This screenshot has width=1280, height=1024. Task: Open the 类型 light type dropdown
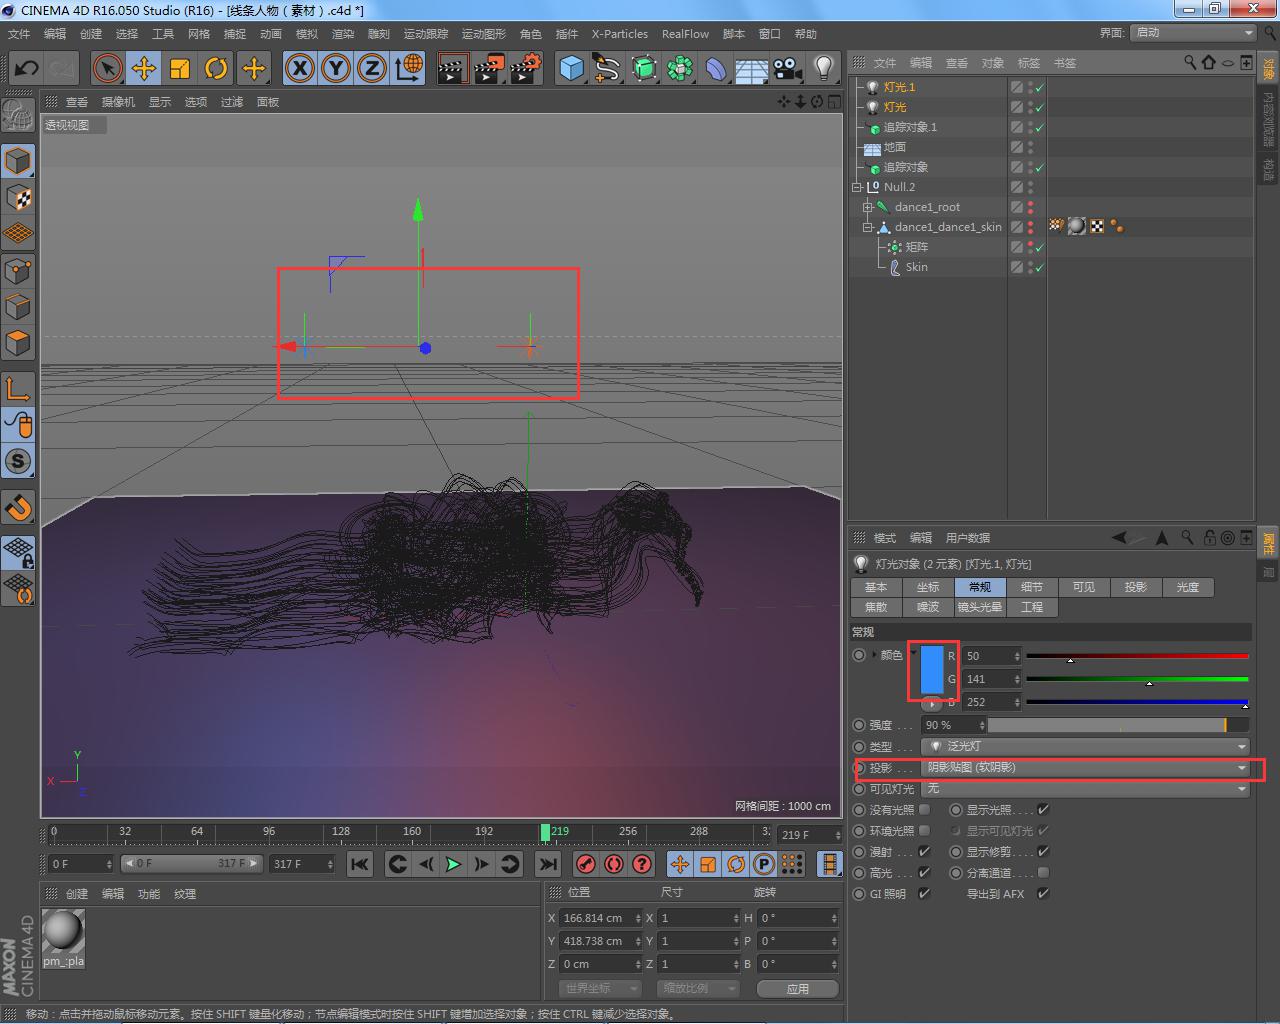click(1085, 747)
